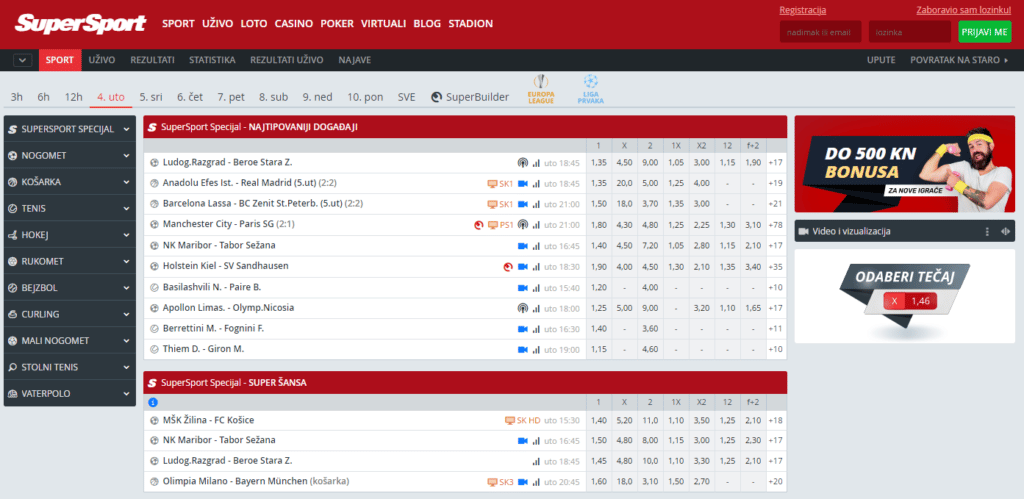Screen dimensions: 1024x499
Task: Open the chevron dropdown left of red SPORT tab
Action: point(23,60)
